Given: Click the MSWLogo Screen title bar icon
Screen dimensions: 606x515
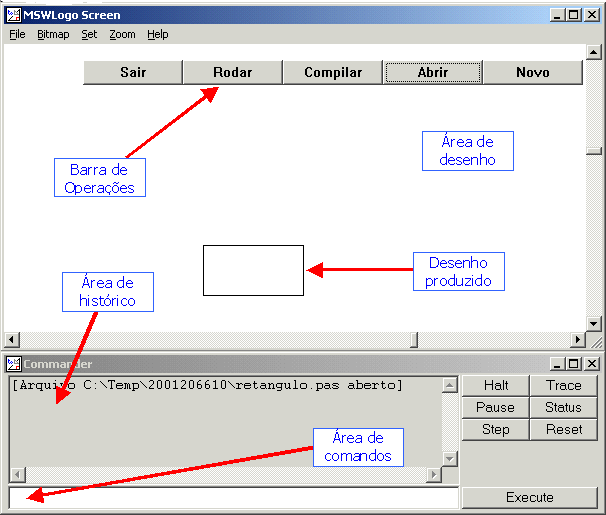Looking at the screenshot, I should point(14,15).
